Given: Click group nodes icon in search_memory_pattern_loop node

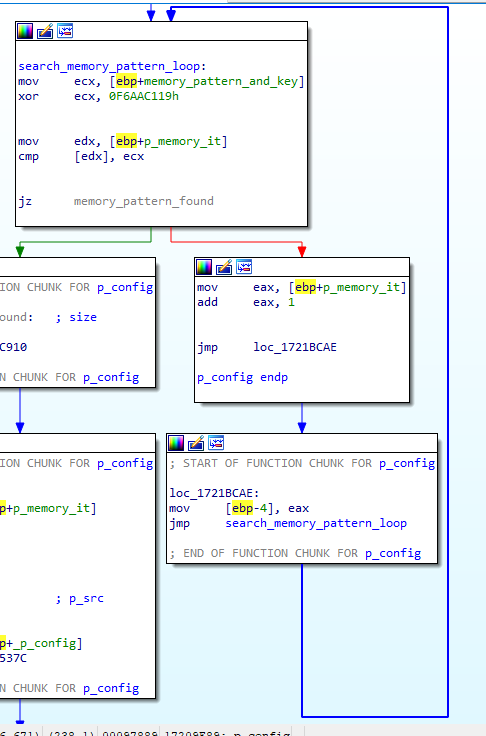Looking at the screenshot, I should [x=65, y=31].
